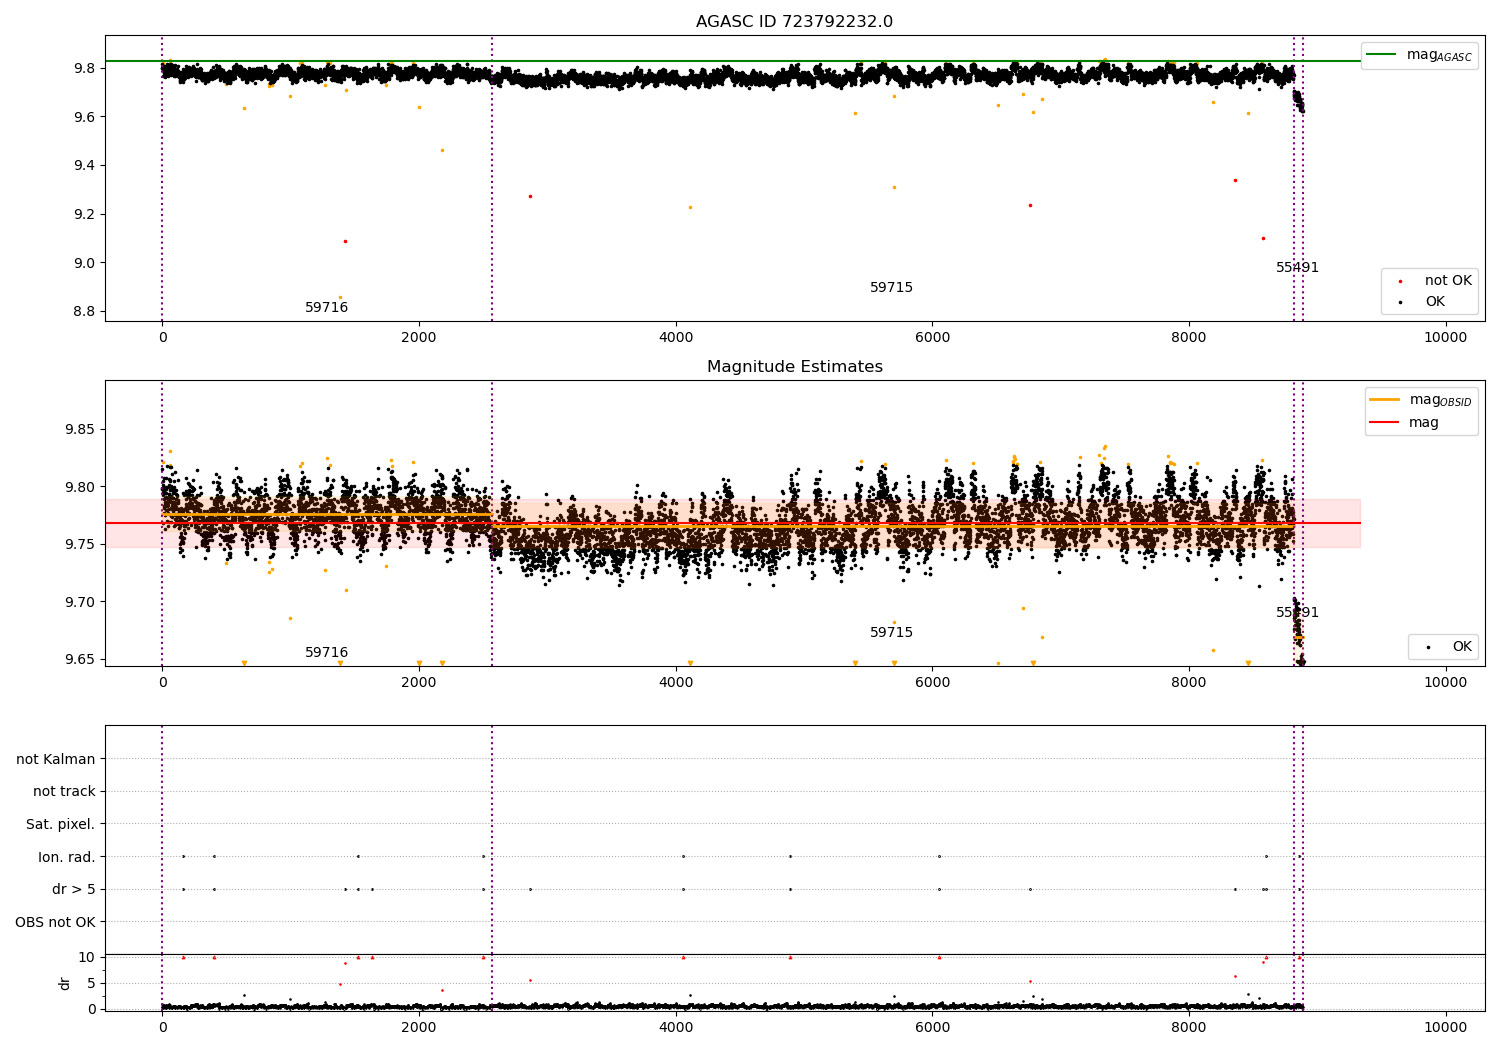1500x1050 pixels.
Task: Click the 9.65 y-axis tick label
Action: pos(81,660)
